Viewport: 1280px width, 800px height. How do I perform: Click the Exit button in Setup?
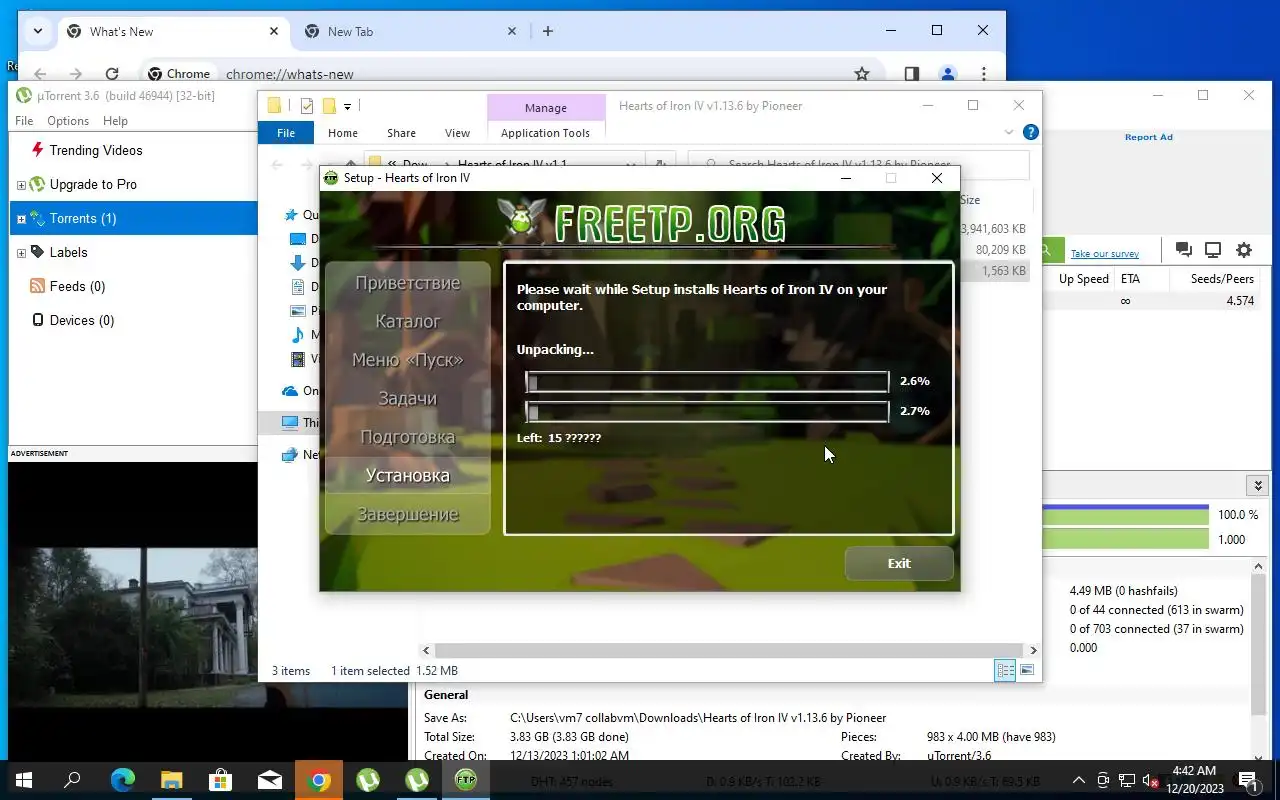click(899, 563)
